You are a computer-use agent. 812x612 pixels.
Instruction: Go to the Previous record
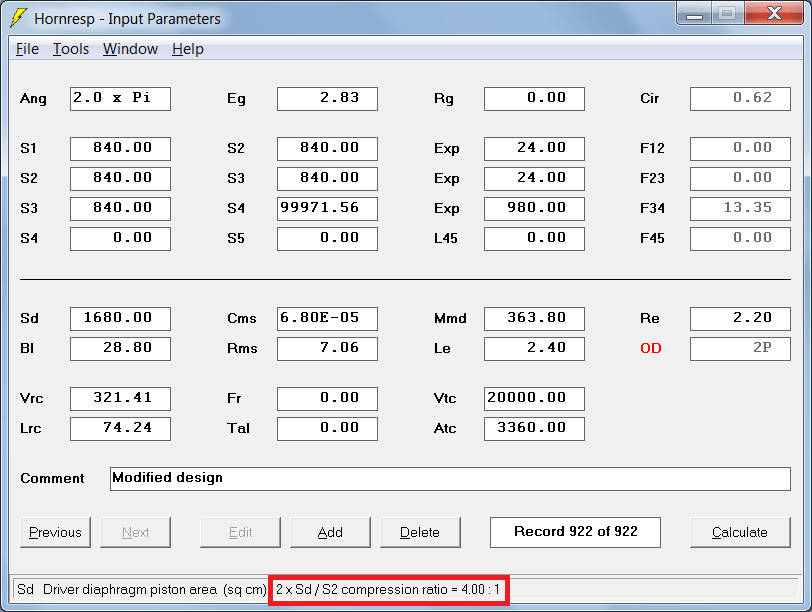tap(55, 532)
